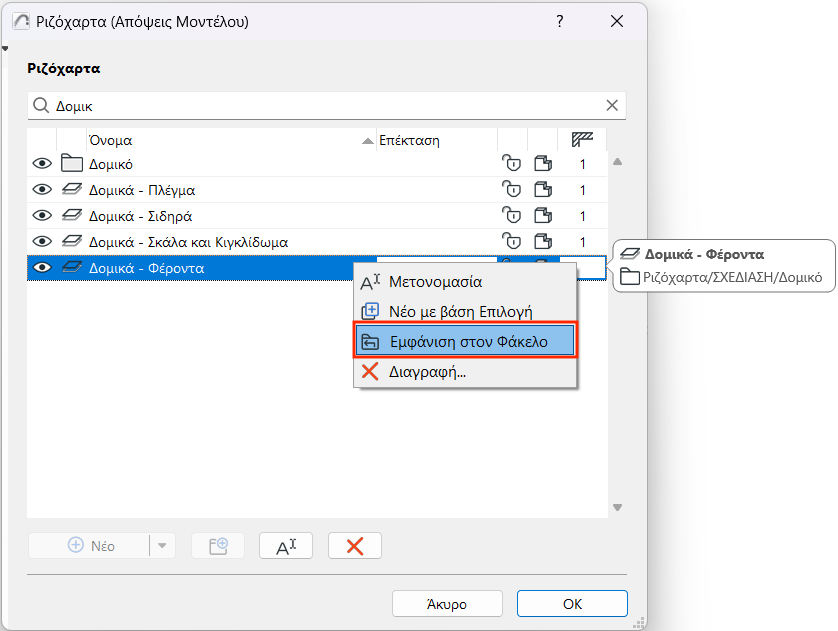Toggle lock icon for Δομικό row
This screenshot has height=631, width=838.
tap(511, 163)
